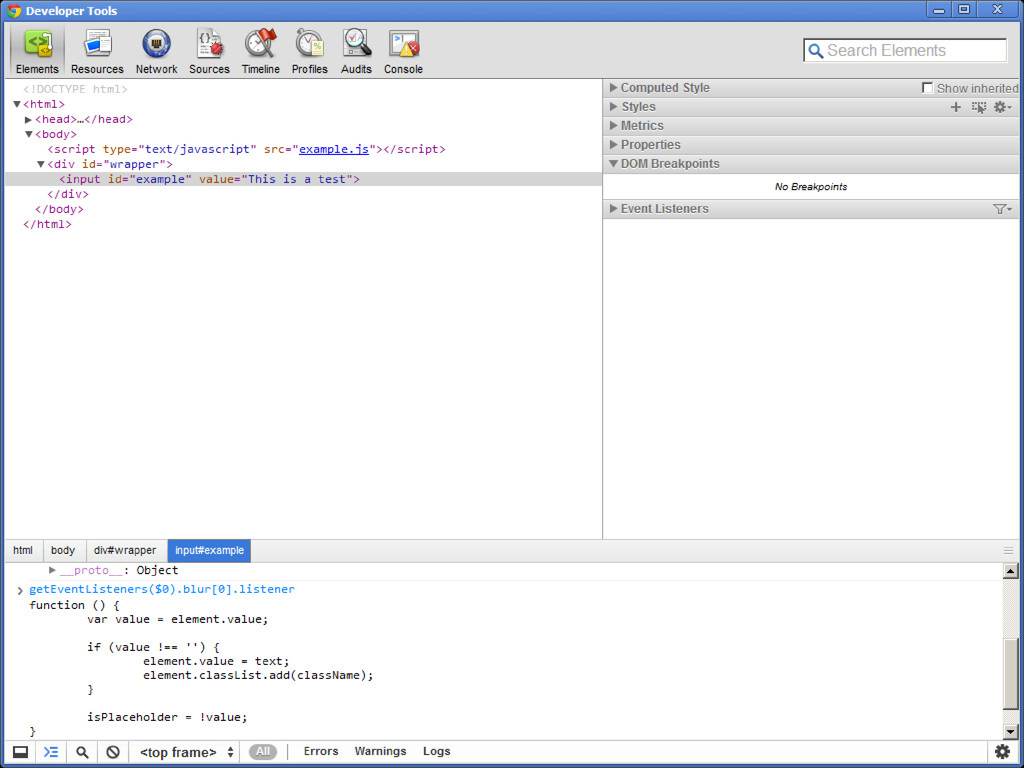1024x768 pixels.
Task: Maximize the Developer Tools window
Action: 964,9
